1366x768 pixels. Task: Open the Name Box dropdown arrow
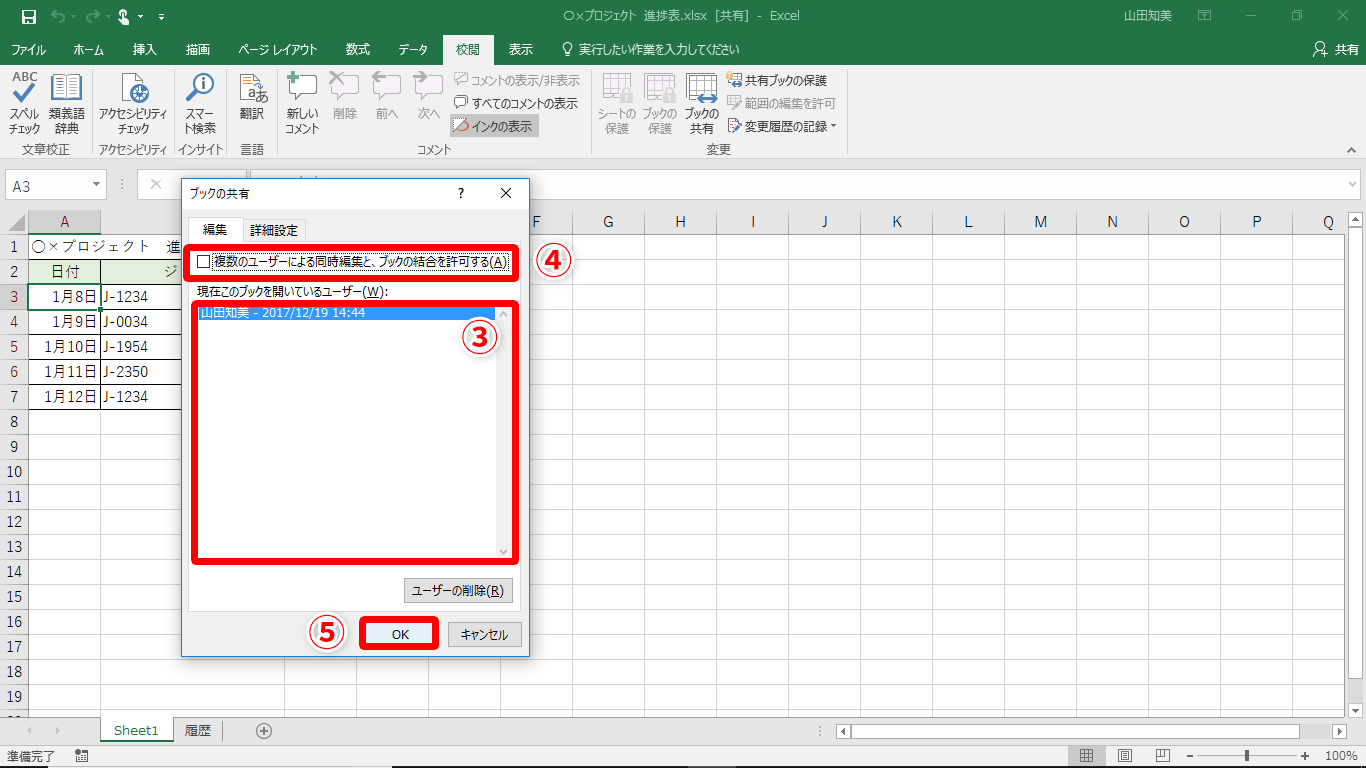(x=97, y=185)
